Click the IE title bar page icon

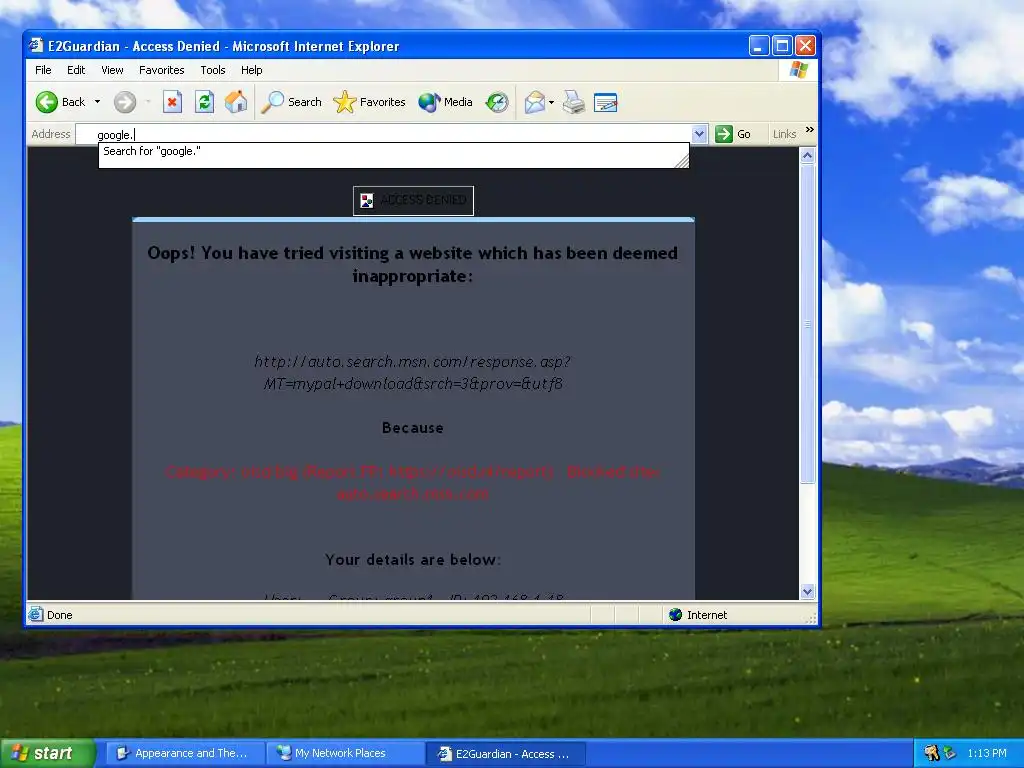point(36,46)
